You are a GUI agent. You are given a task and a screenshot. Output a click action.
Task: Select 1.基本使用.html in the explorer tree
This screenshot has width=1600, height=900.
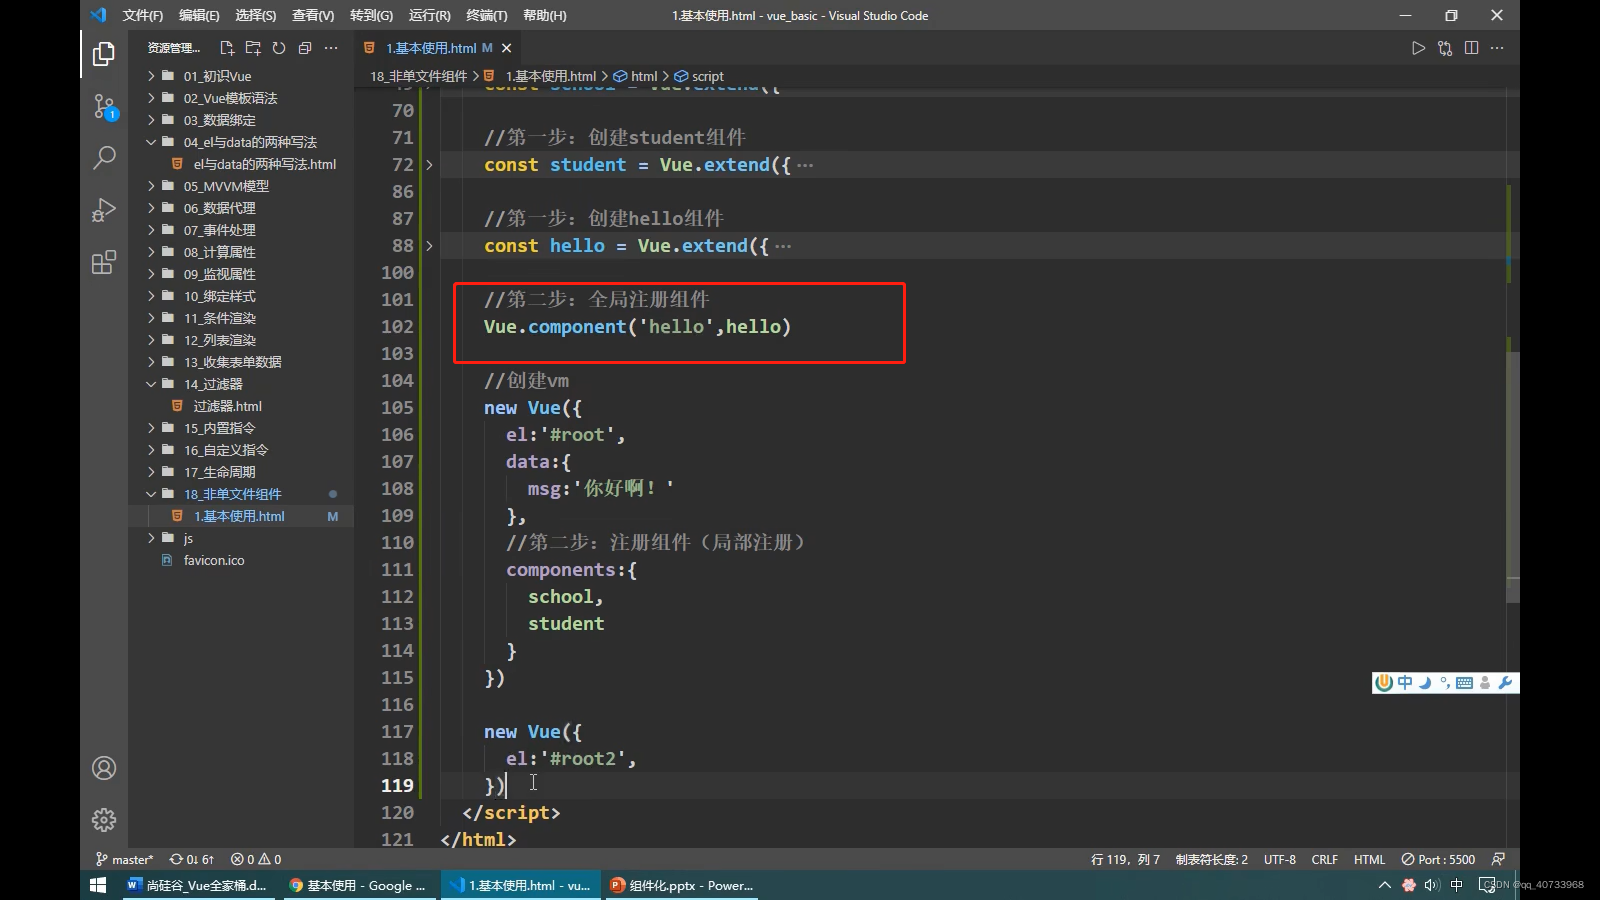(x=241, y=516)
